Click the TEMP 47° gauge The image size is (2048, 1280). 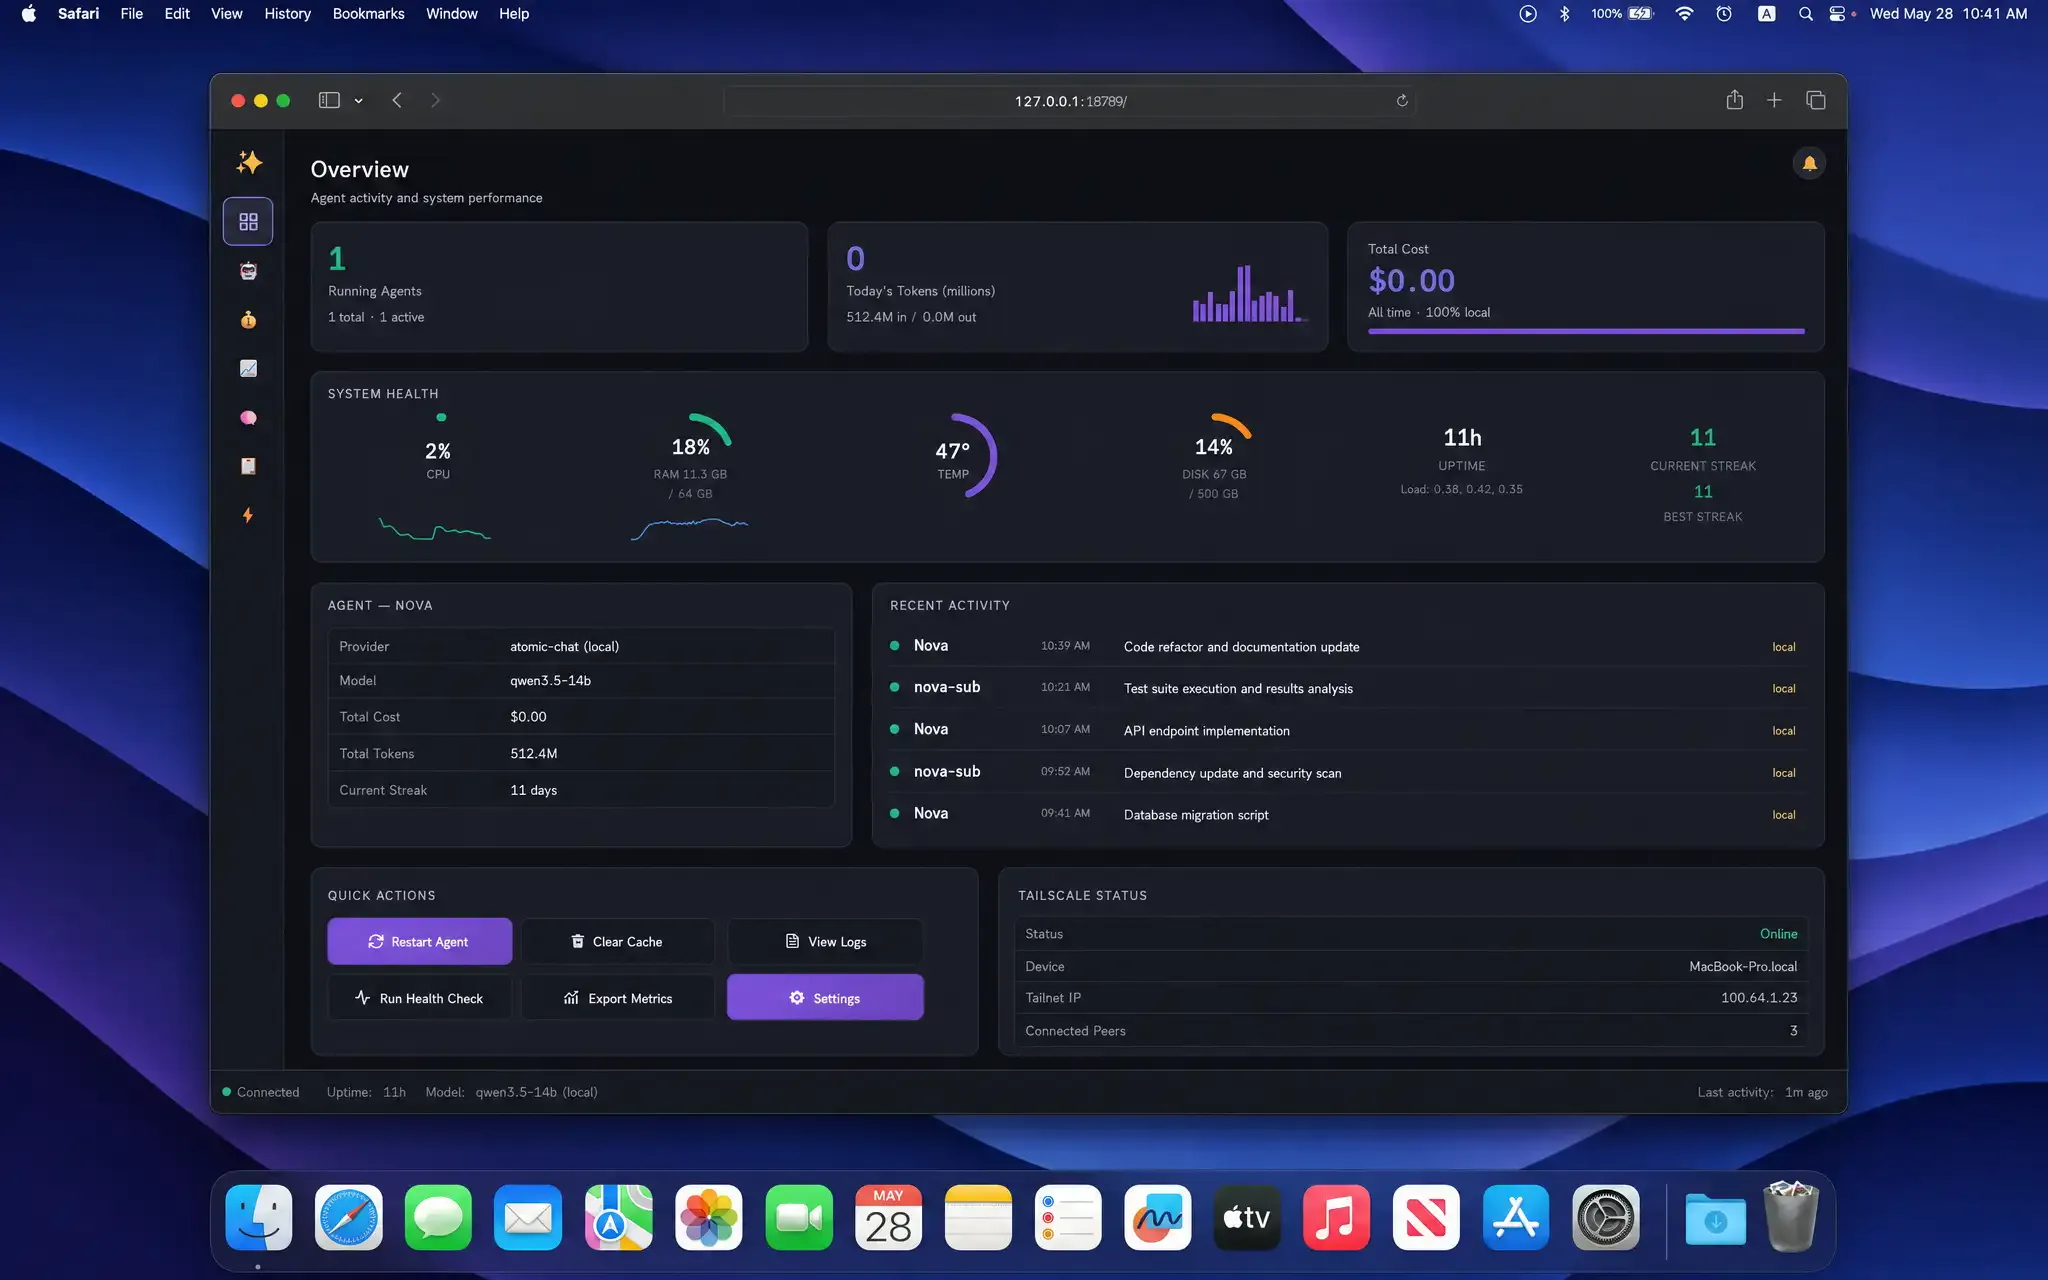click(x=955, y=456)
